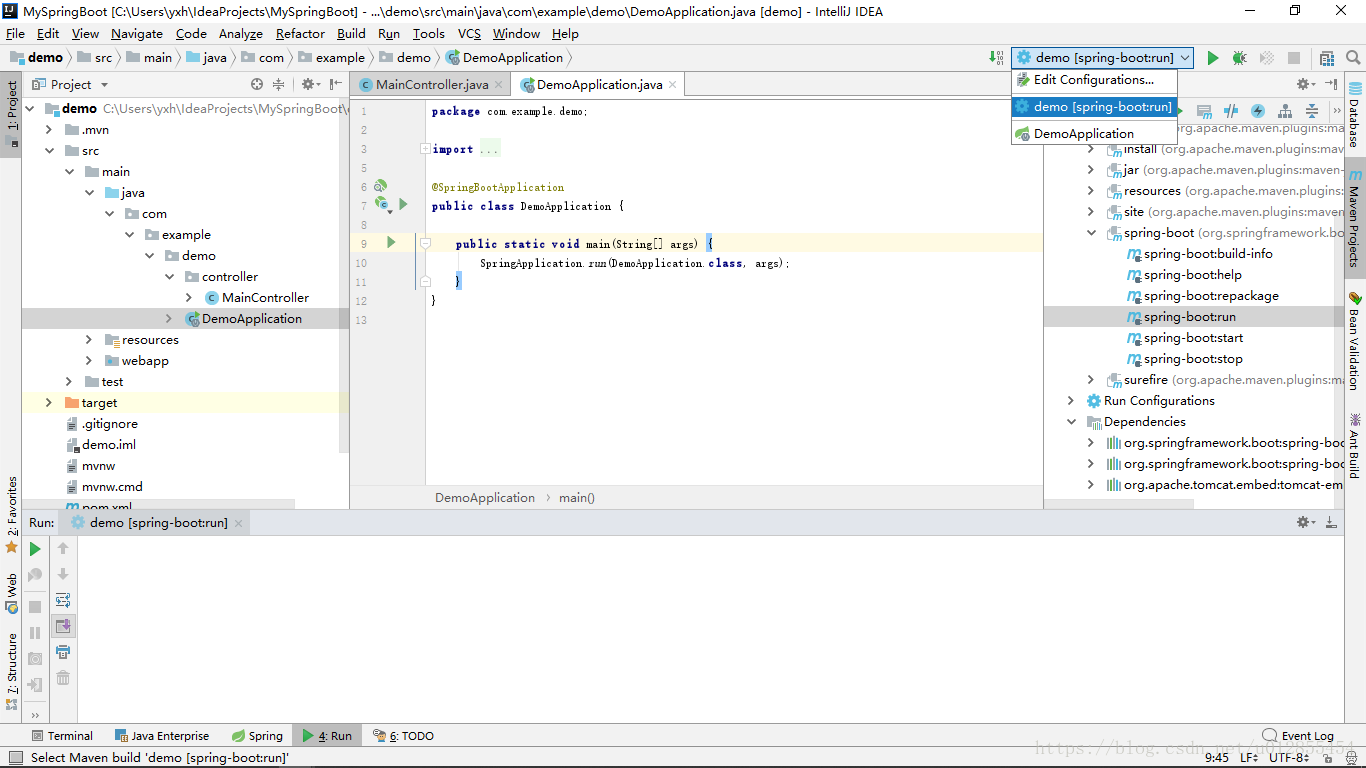
Task: Open Maven Projects panel settings gear
Action: coord(1305,85)
